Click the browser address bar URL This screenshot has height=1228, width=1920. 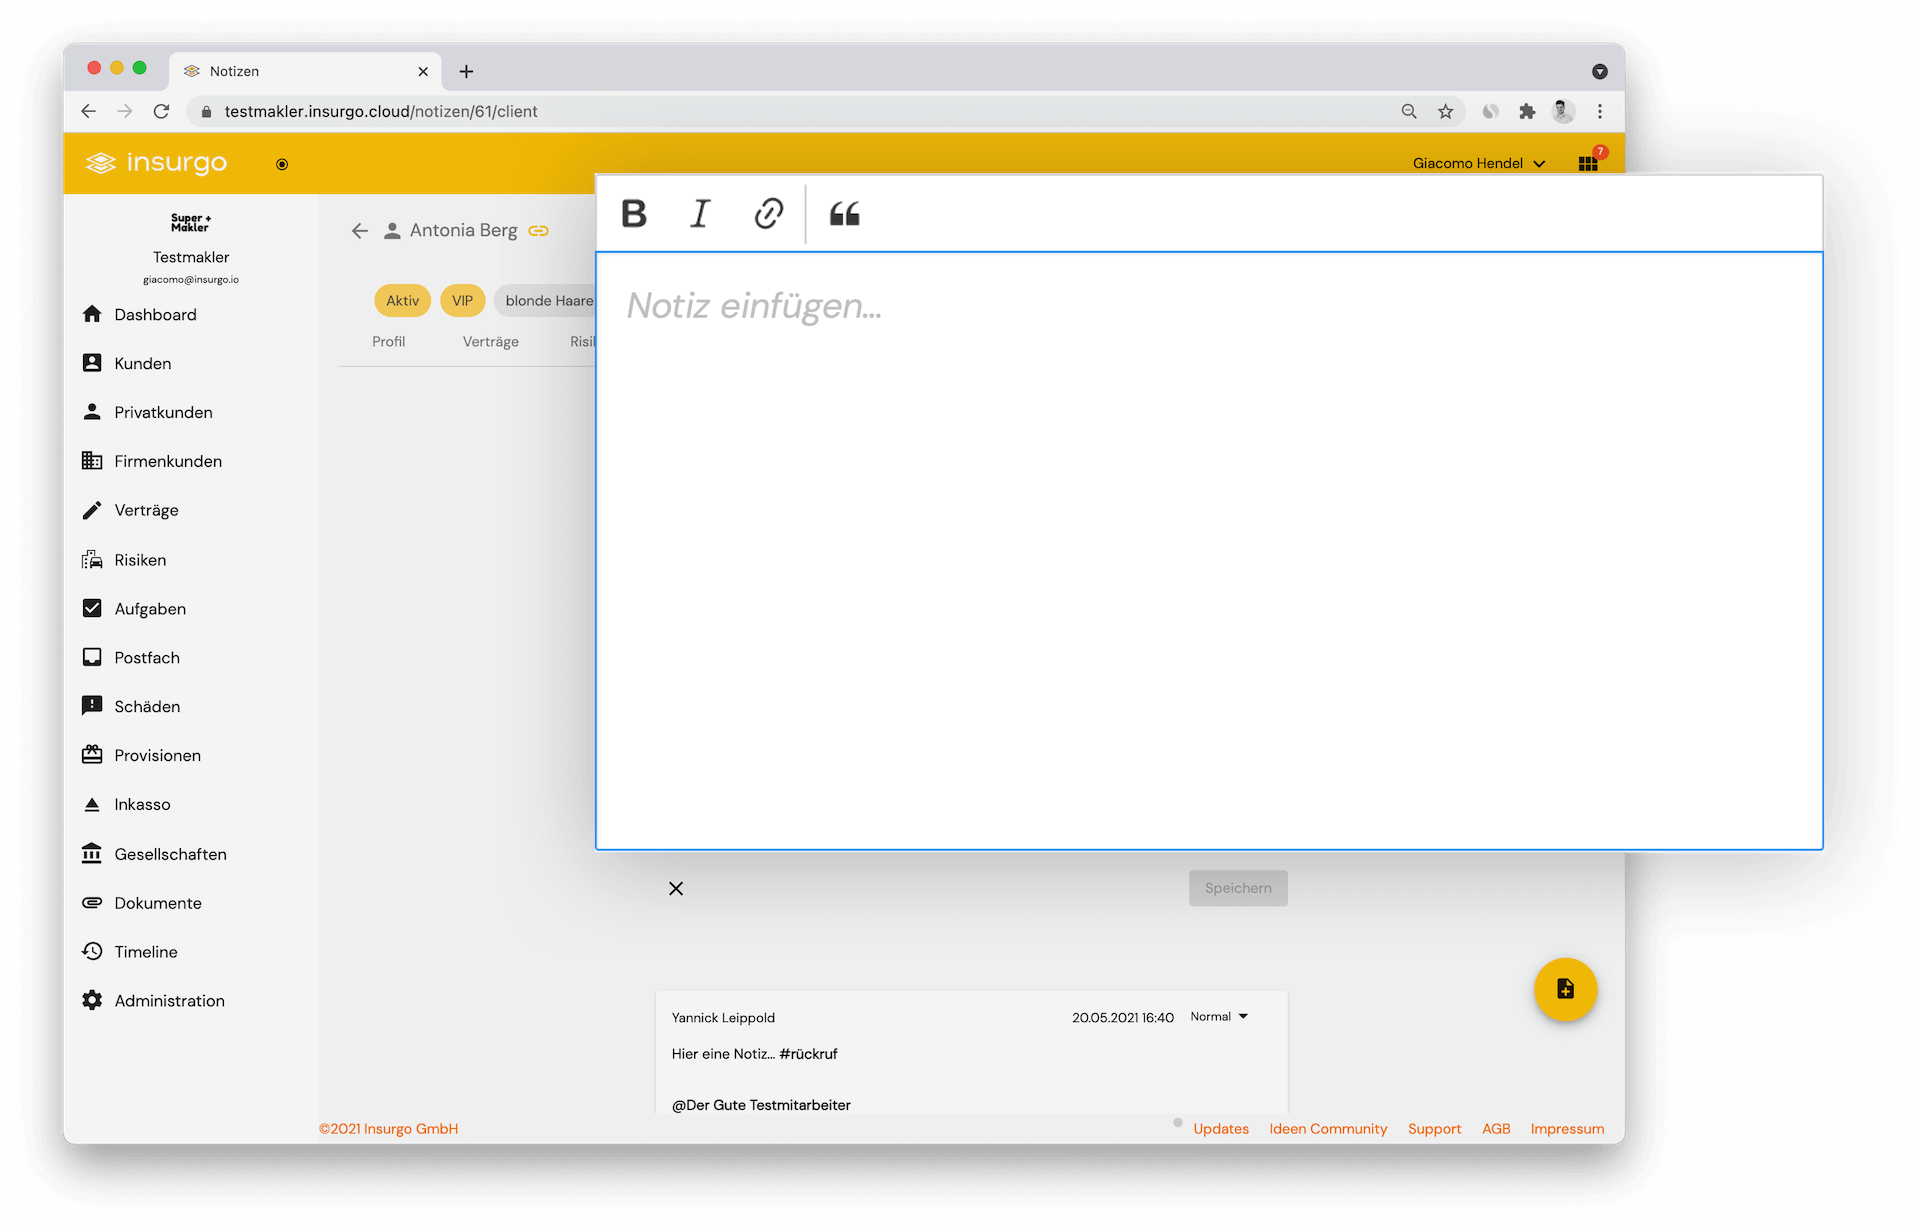click(380, 111)
